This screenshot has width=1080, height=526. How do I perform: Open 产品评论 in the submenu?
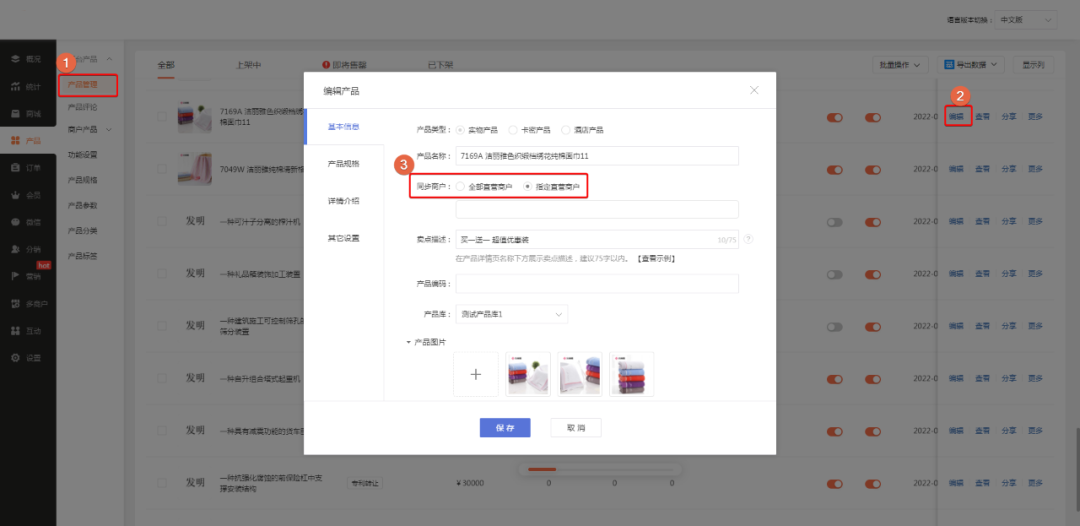pos(83,107)
